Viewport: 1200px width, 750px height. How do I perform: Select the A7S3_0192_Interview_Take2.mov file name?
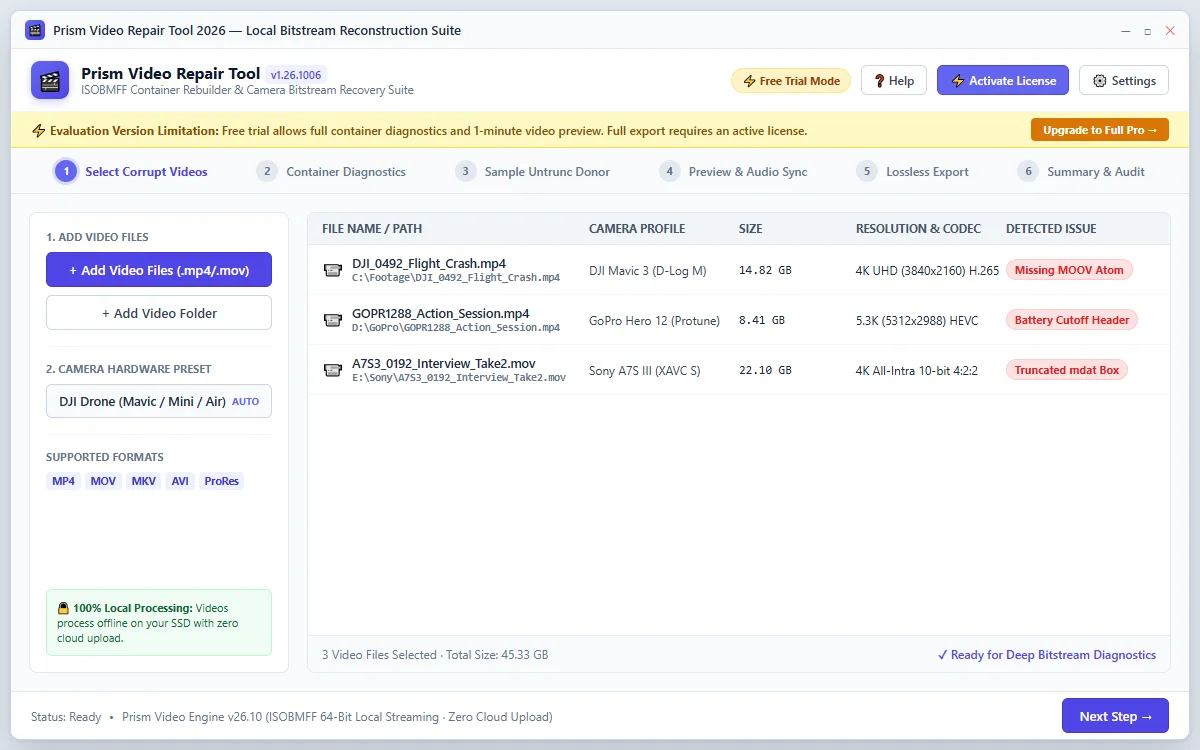click(x=444, y=363)
